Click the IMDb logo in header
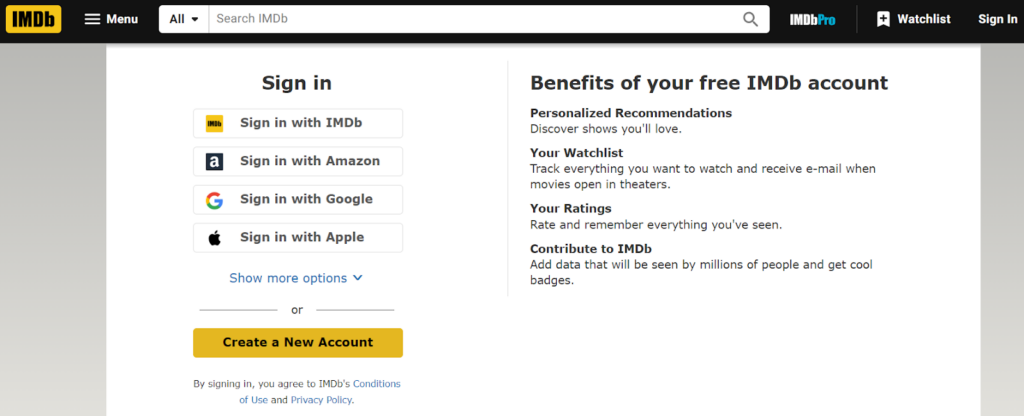Image resolution: width=1024 pixels, height=416 pixels. [33, 19]
